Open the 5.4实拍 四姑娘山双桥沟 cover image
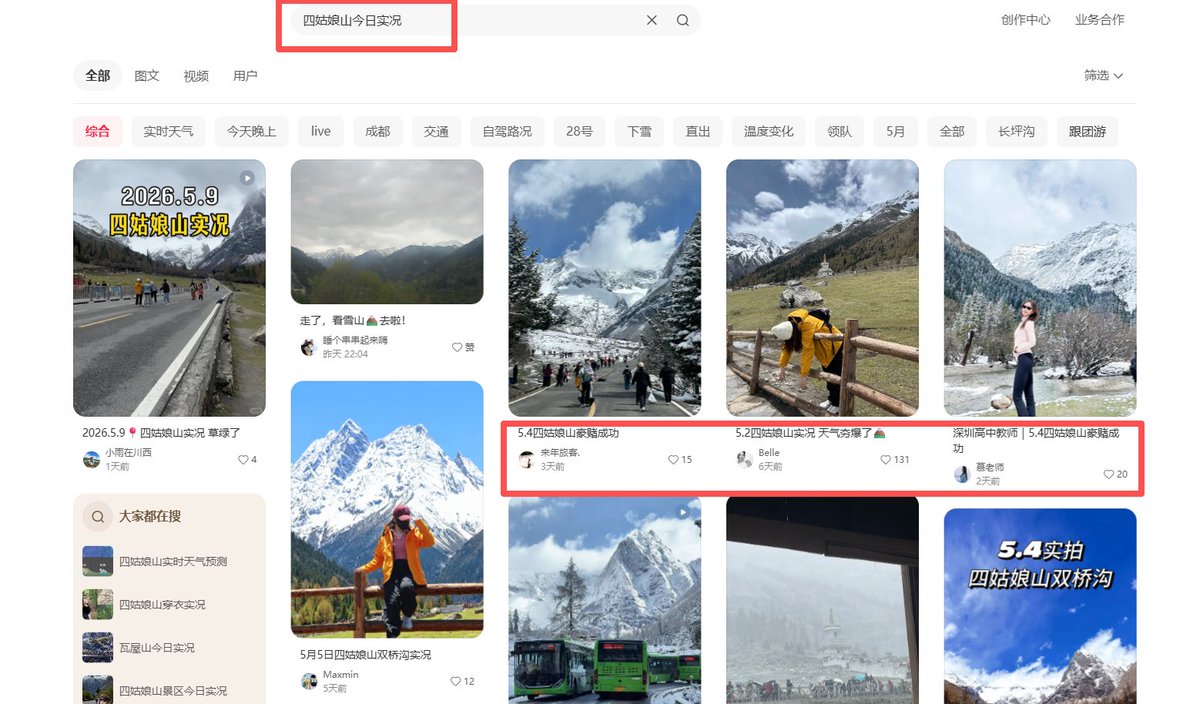 pyautogui.click(x=1040, y=606)
